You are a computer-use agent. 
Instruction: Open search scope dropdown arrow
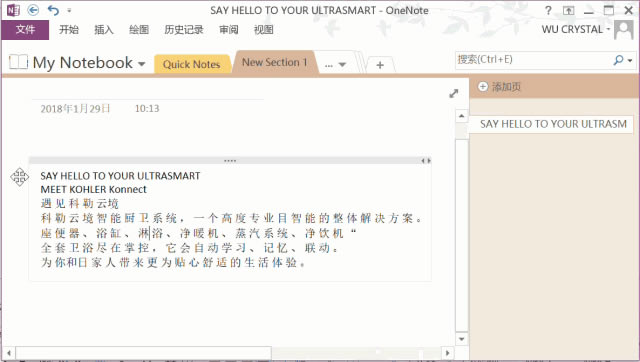click(630, 60)
